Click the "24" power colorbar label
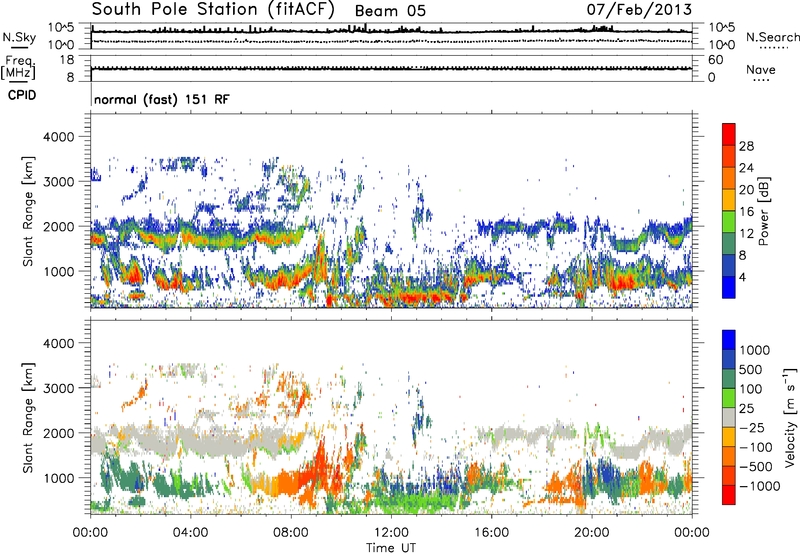Screen dimensions: 800x554 point(746,168)
